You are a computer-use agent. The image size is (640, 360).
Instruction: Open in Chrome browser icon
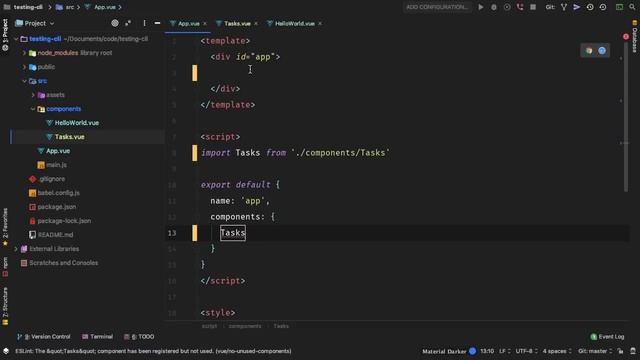(x=589, y=51)
